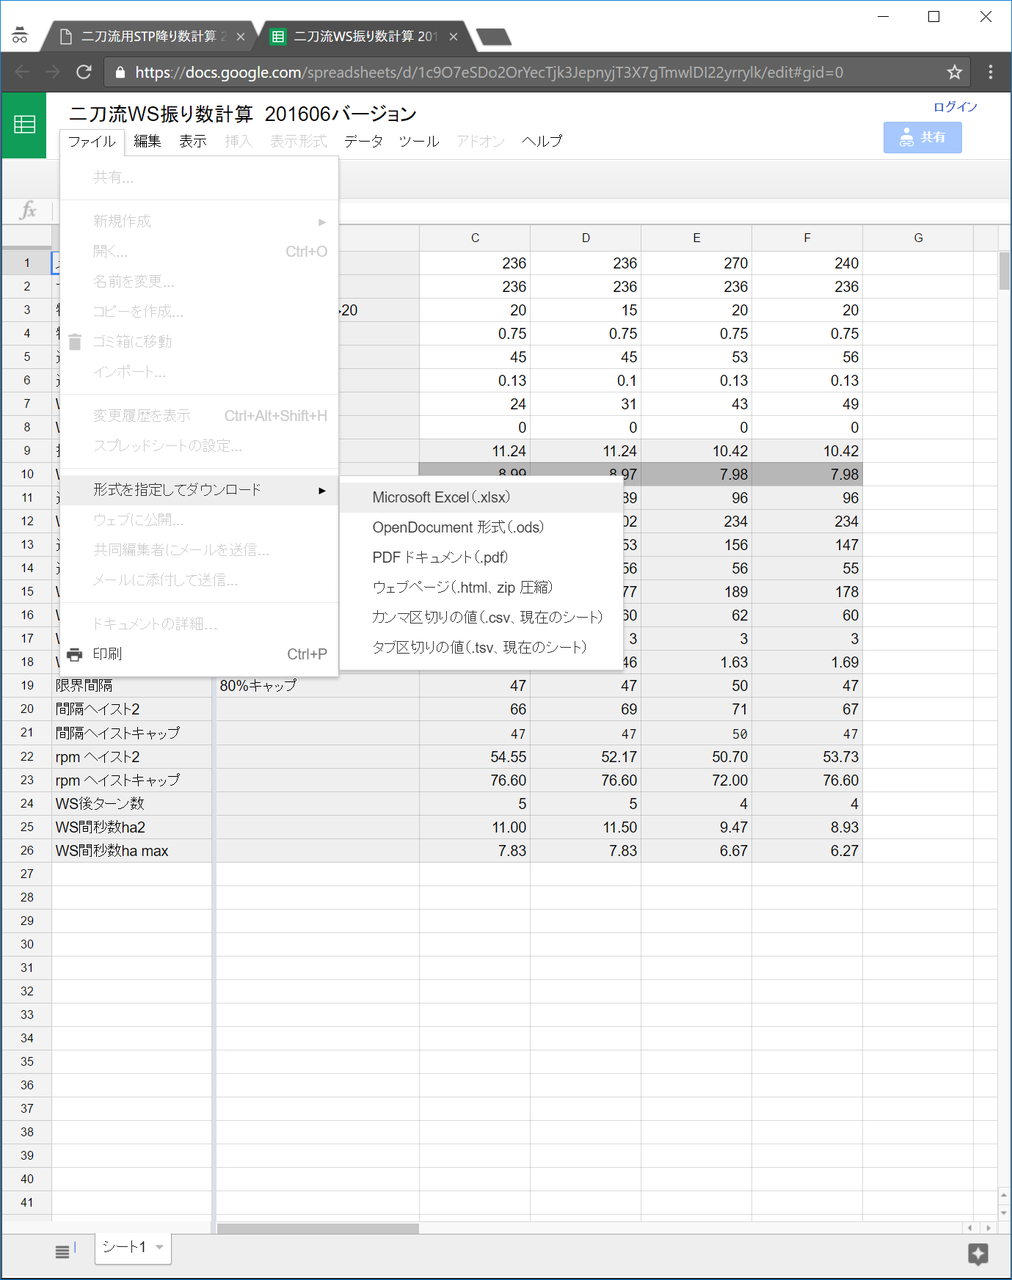Screen dimensions: 1012x1280
Task: Bookmark page with the star icon
Action: coord(954,72)
